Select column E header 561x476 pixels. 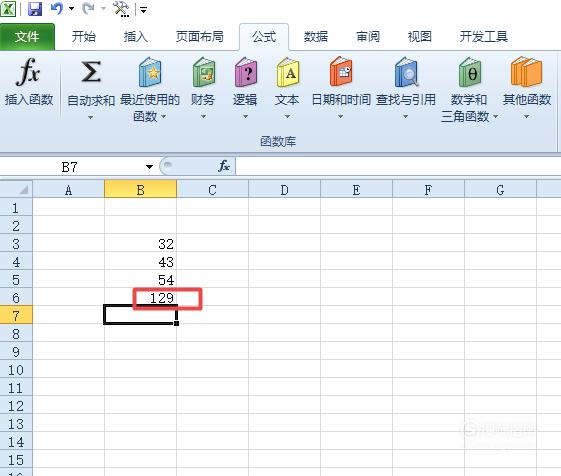[x=356, y=189]
